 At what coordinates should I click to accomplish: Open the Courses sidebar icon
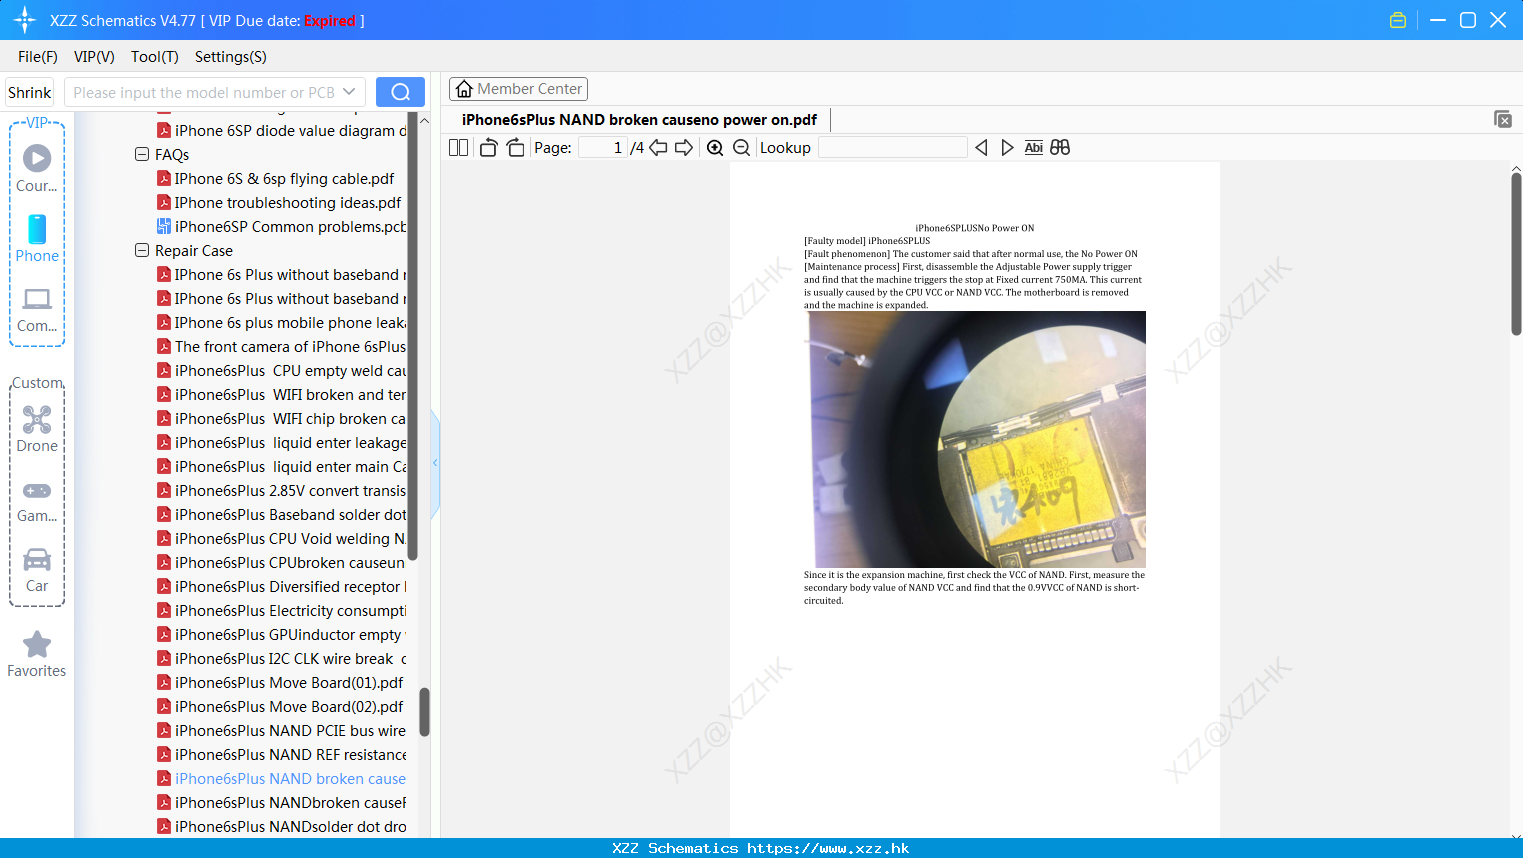[37, 168]
